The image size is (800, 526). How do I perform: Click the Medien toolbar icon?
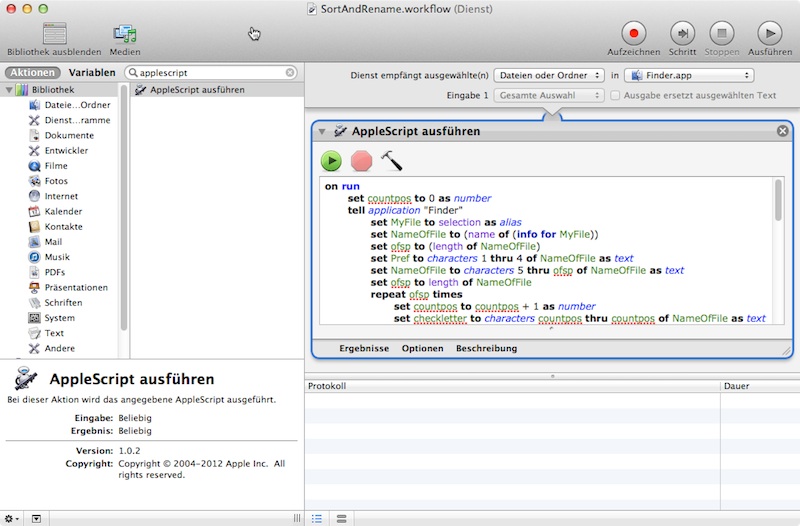(125, 33)
